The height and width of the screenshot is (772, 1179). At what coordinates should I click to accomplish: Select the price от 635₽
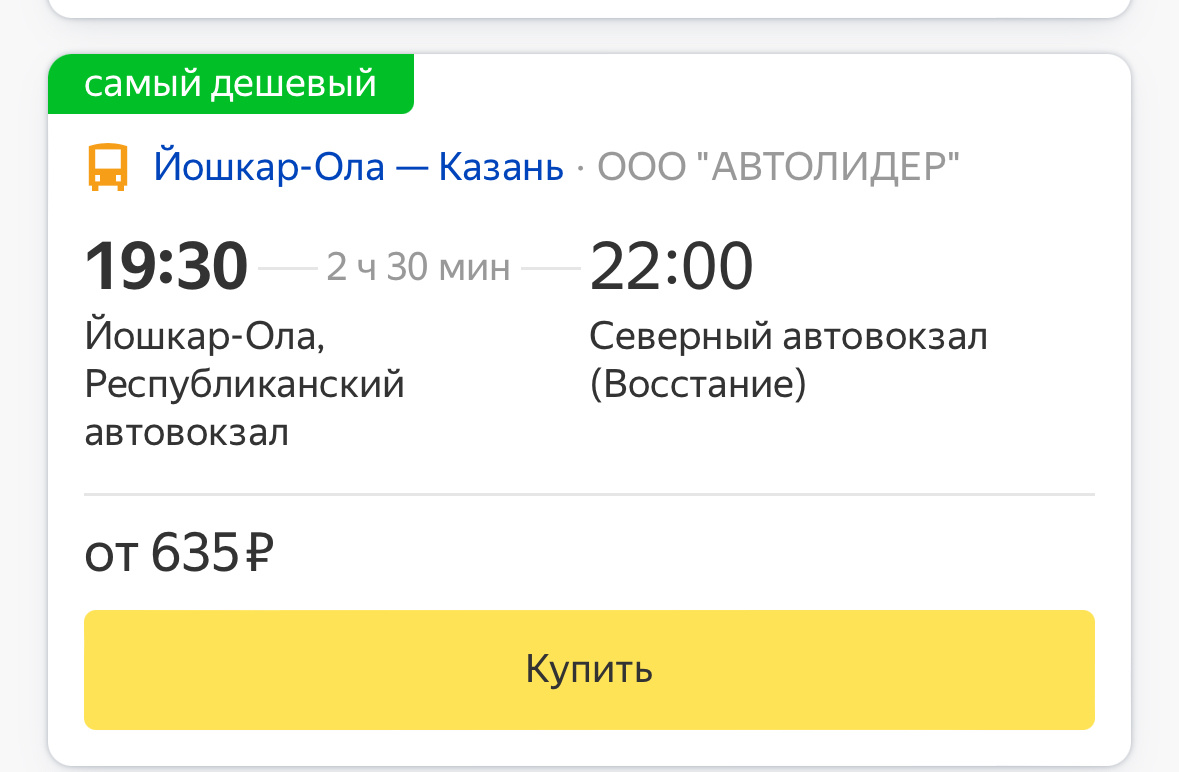pos(180,549)
